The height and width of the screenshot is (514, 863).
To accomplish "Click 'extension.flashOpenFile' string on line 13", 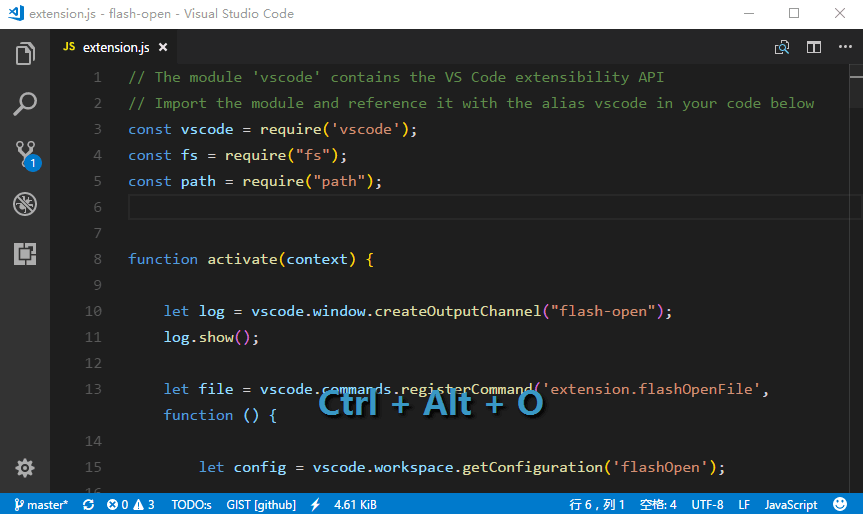I will pos(652,389).
